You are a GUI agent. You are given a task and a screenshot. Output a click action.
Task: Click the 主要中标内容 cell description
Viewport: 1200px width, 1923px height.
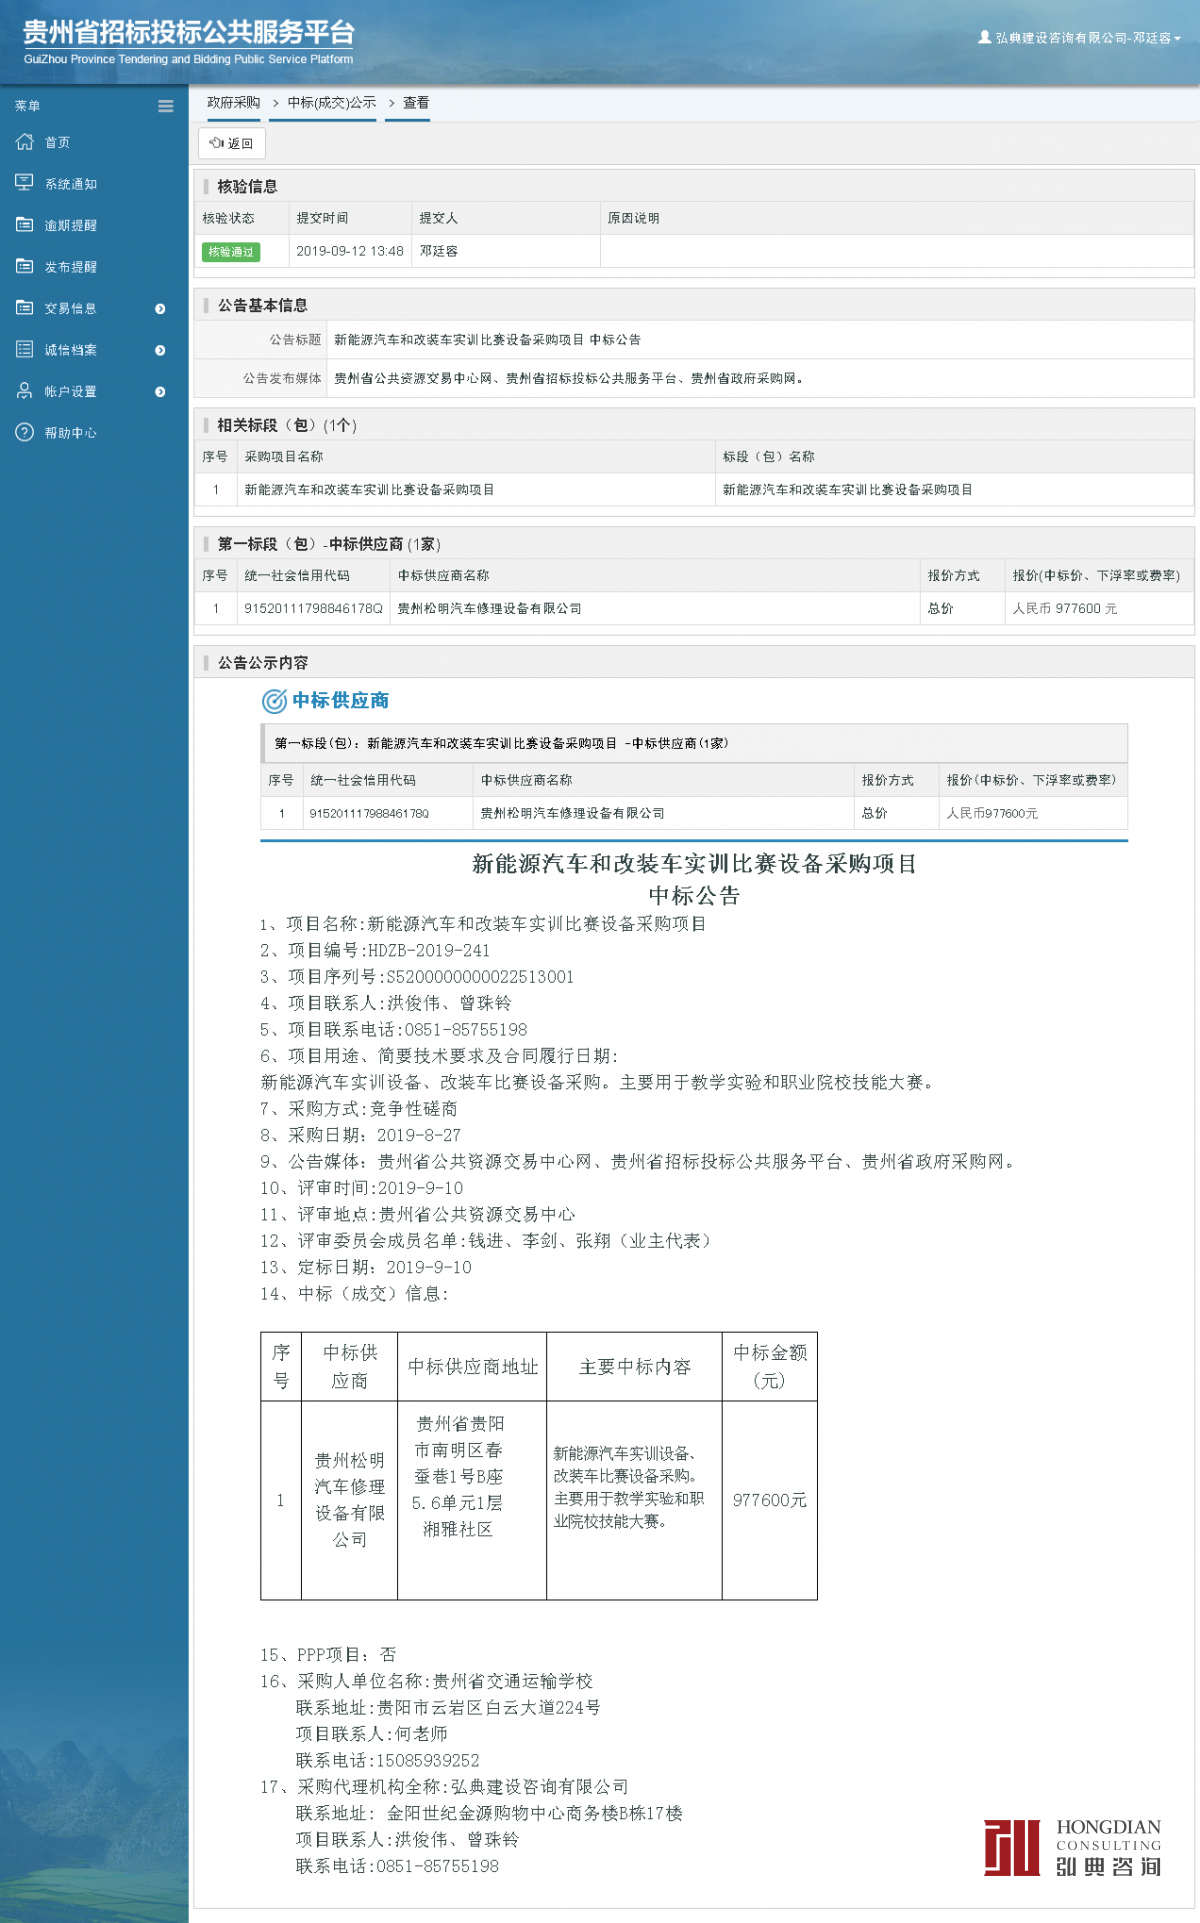click(629, 1487)
